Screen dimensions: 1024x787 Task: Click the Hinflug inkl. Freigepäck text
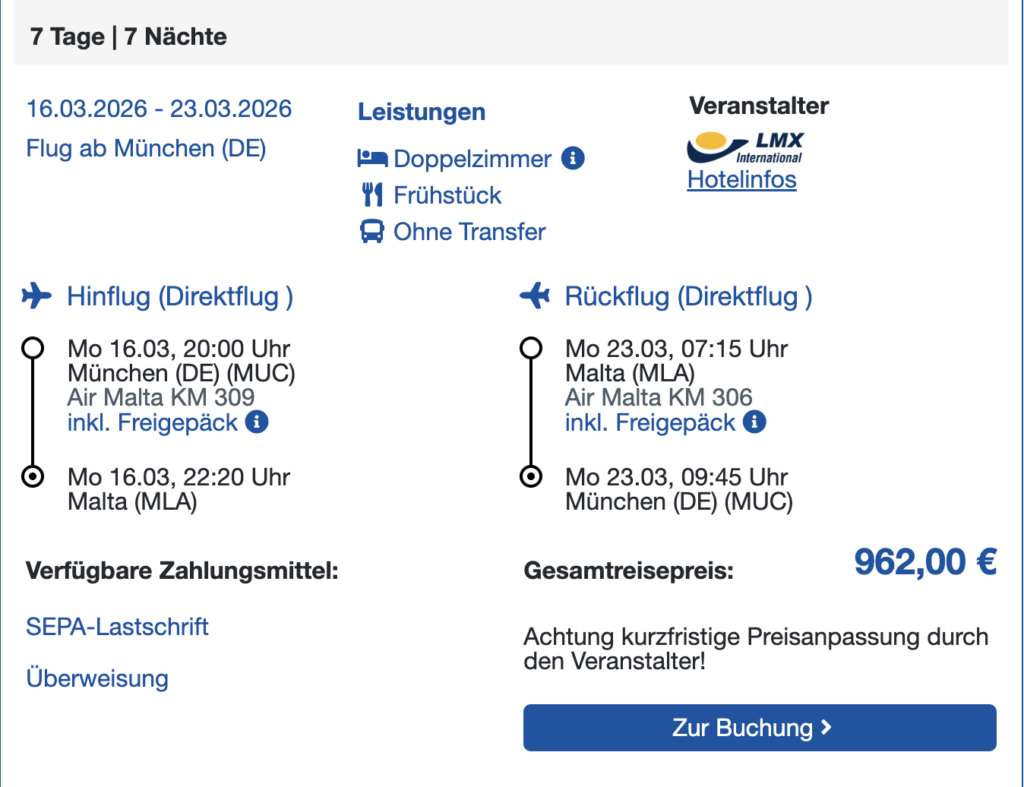(152, 423)
